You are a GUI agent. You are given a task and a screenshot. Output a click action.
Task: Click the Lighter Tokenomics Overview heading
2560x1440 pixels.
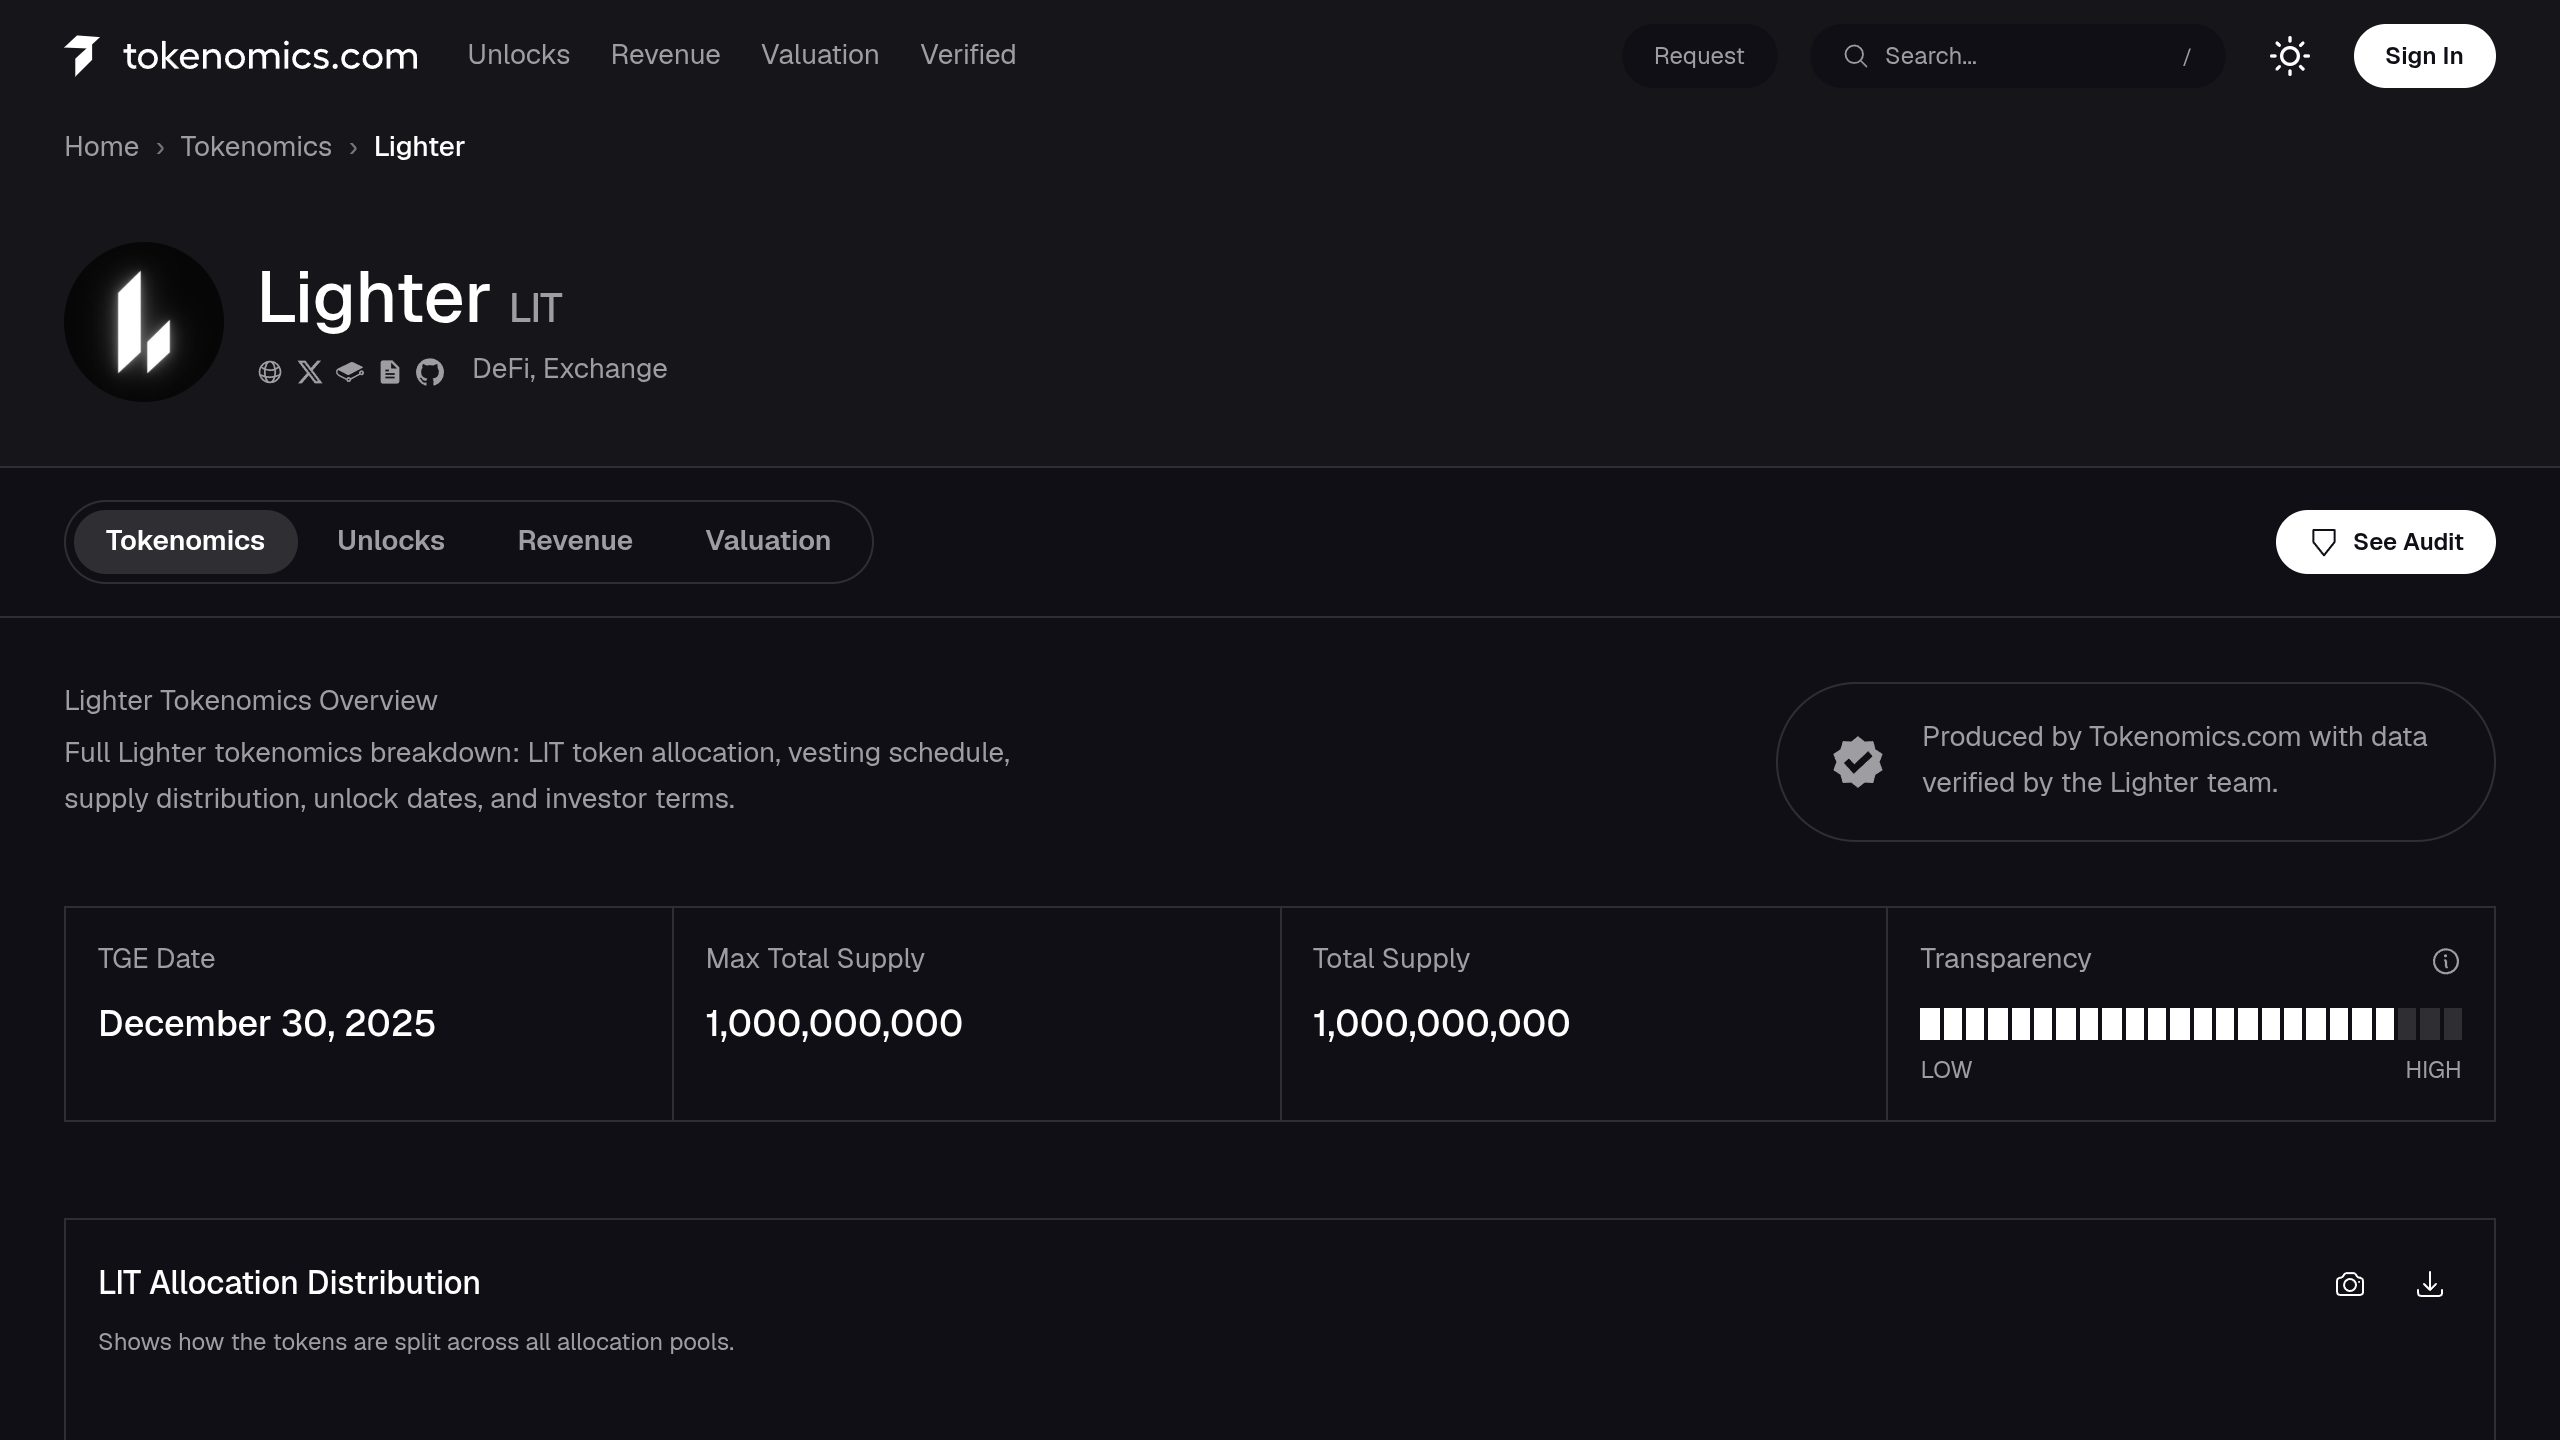250,701
